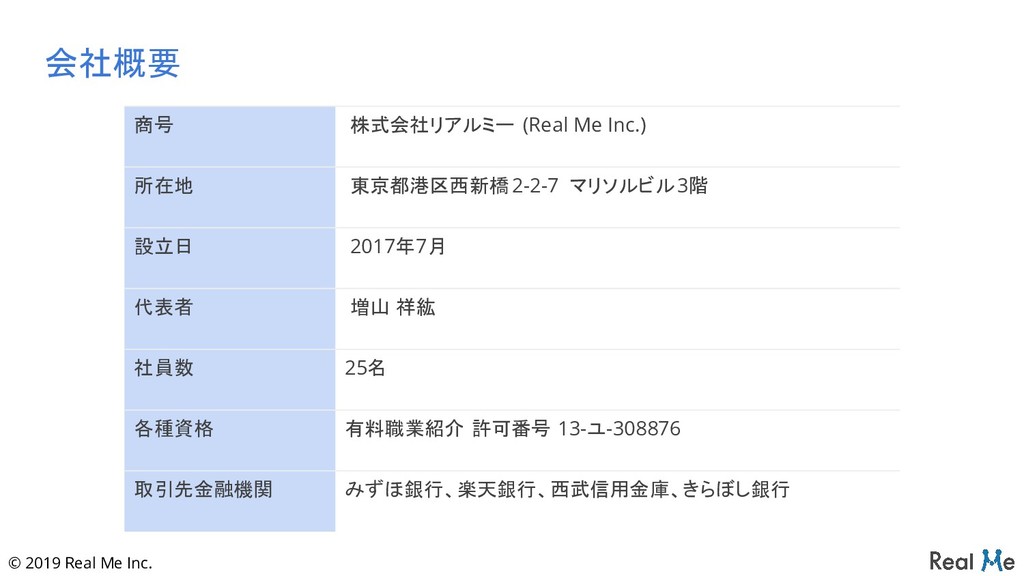1024x576 pixels.
Task: Click the 会社概要 slide title
Action: tap(112, 63)
